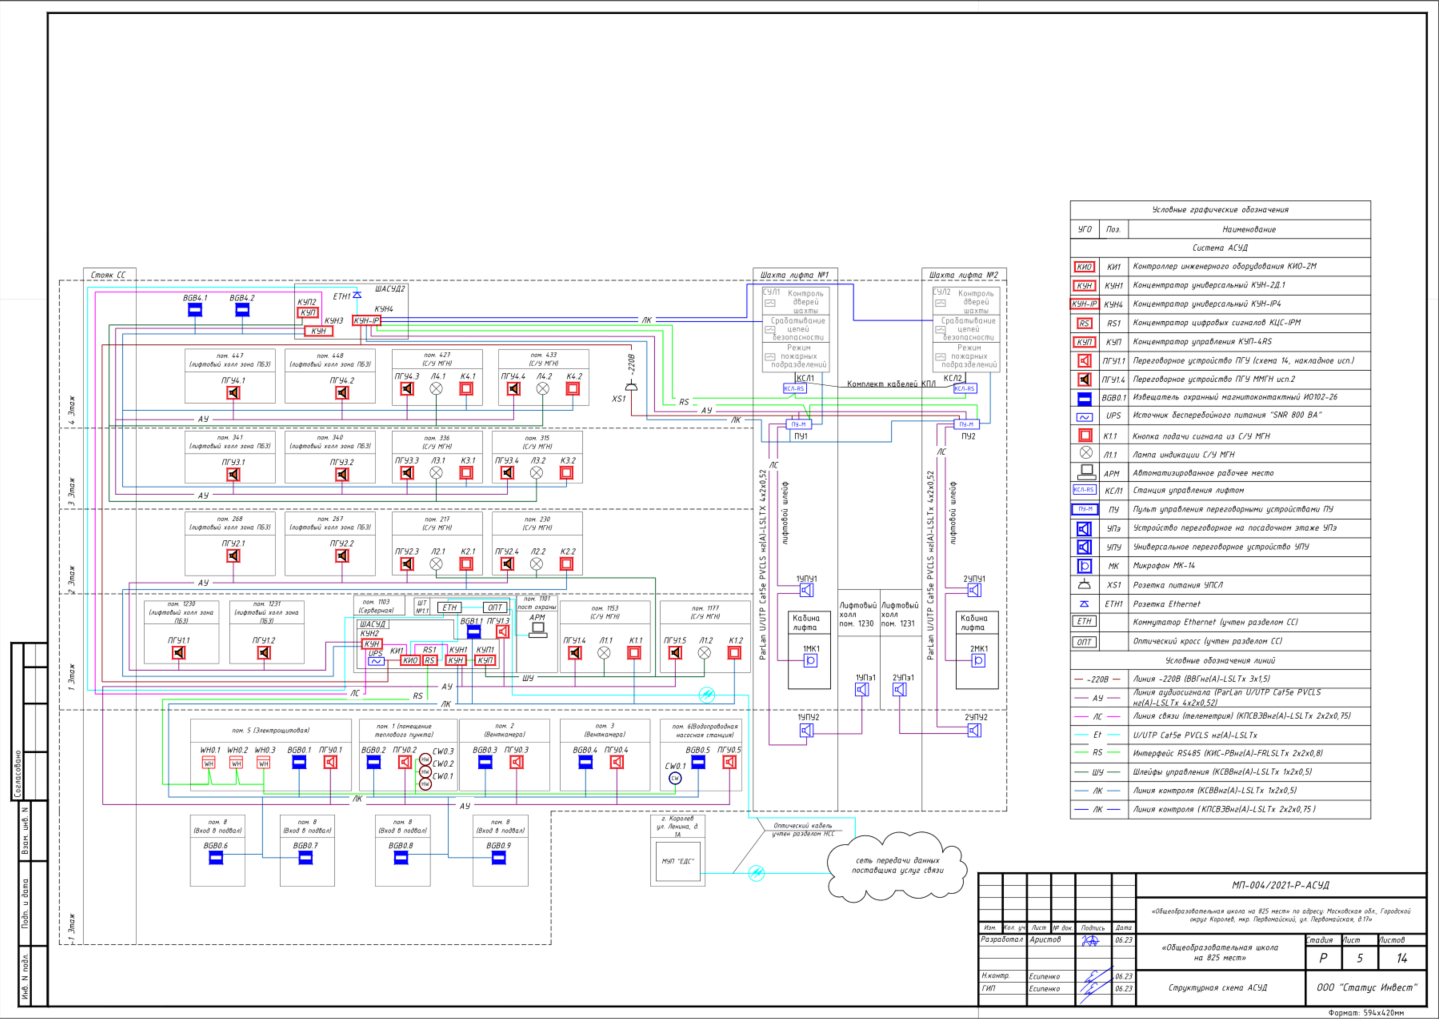Select the КСЛ-RS lift station legend symbol

(x=1084, y=490)
